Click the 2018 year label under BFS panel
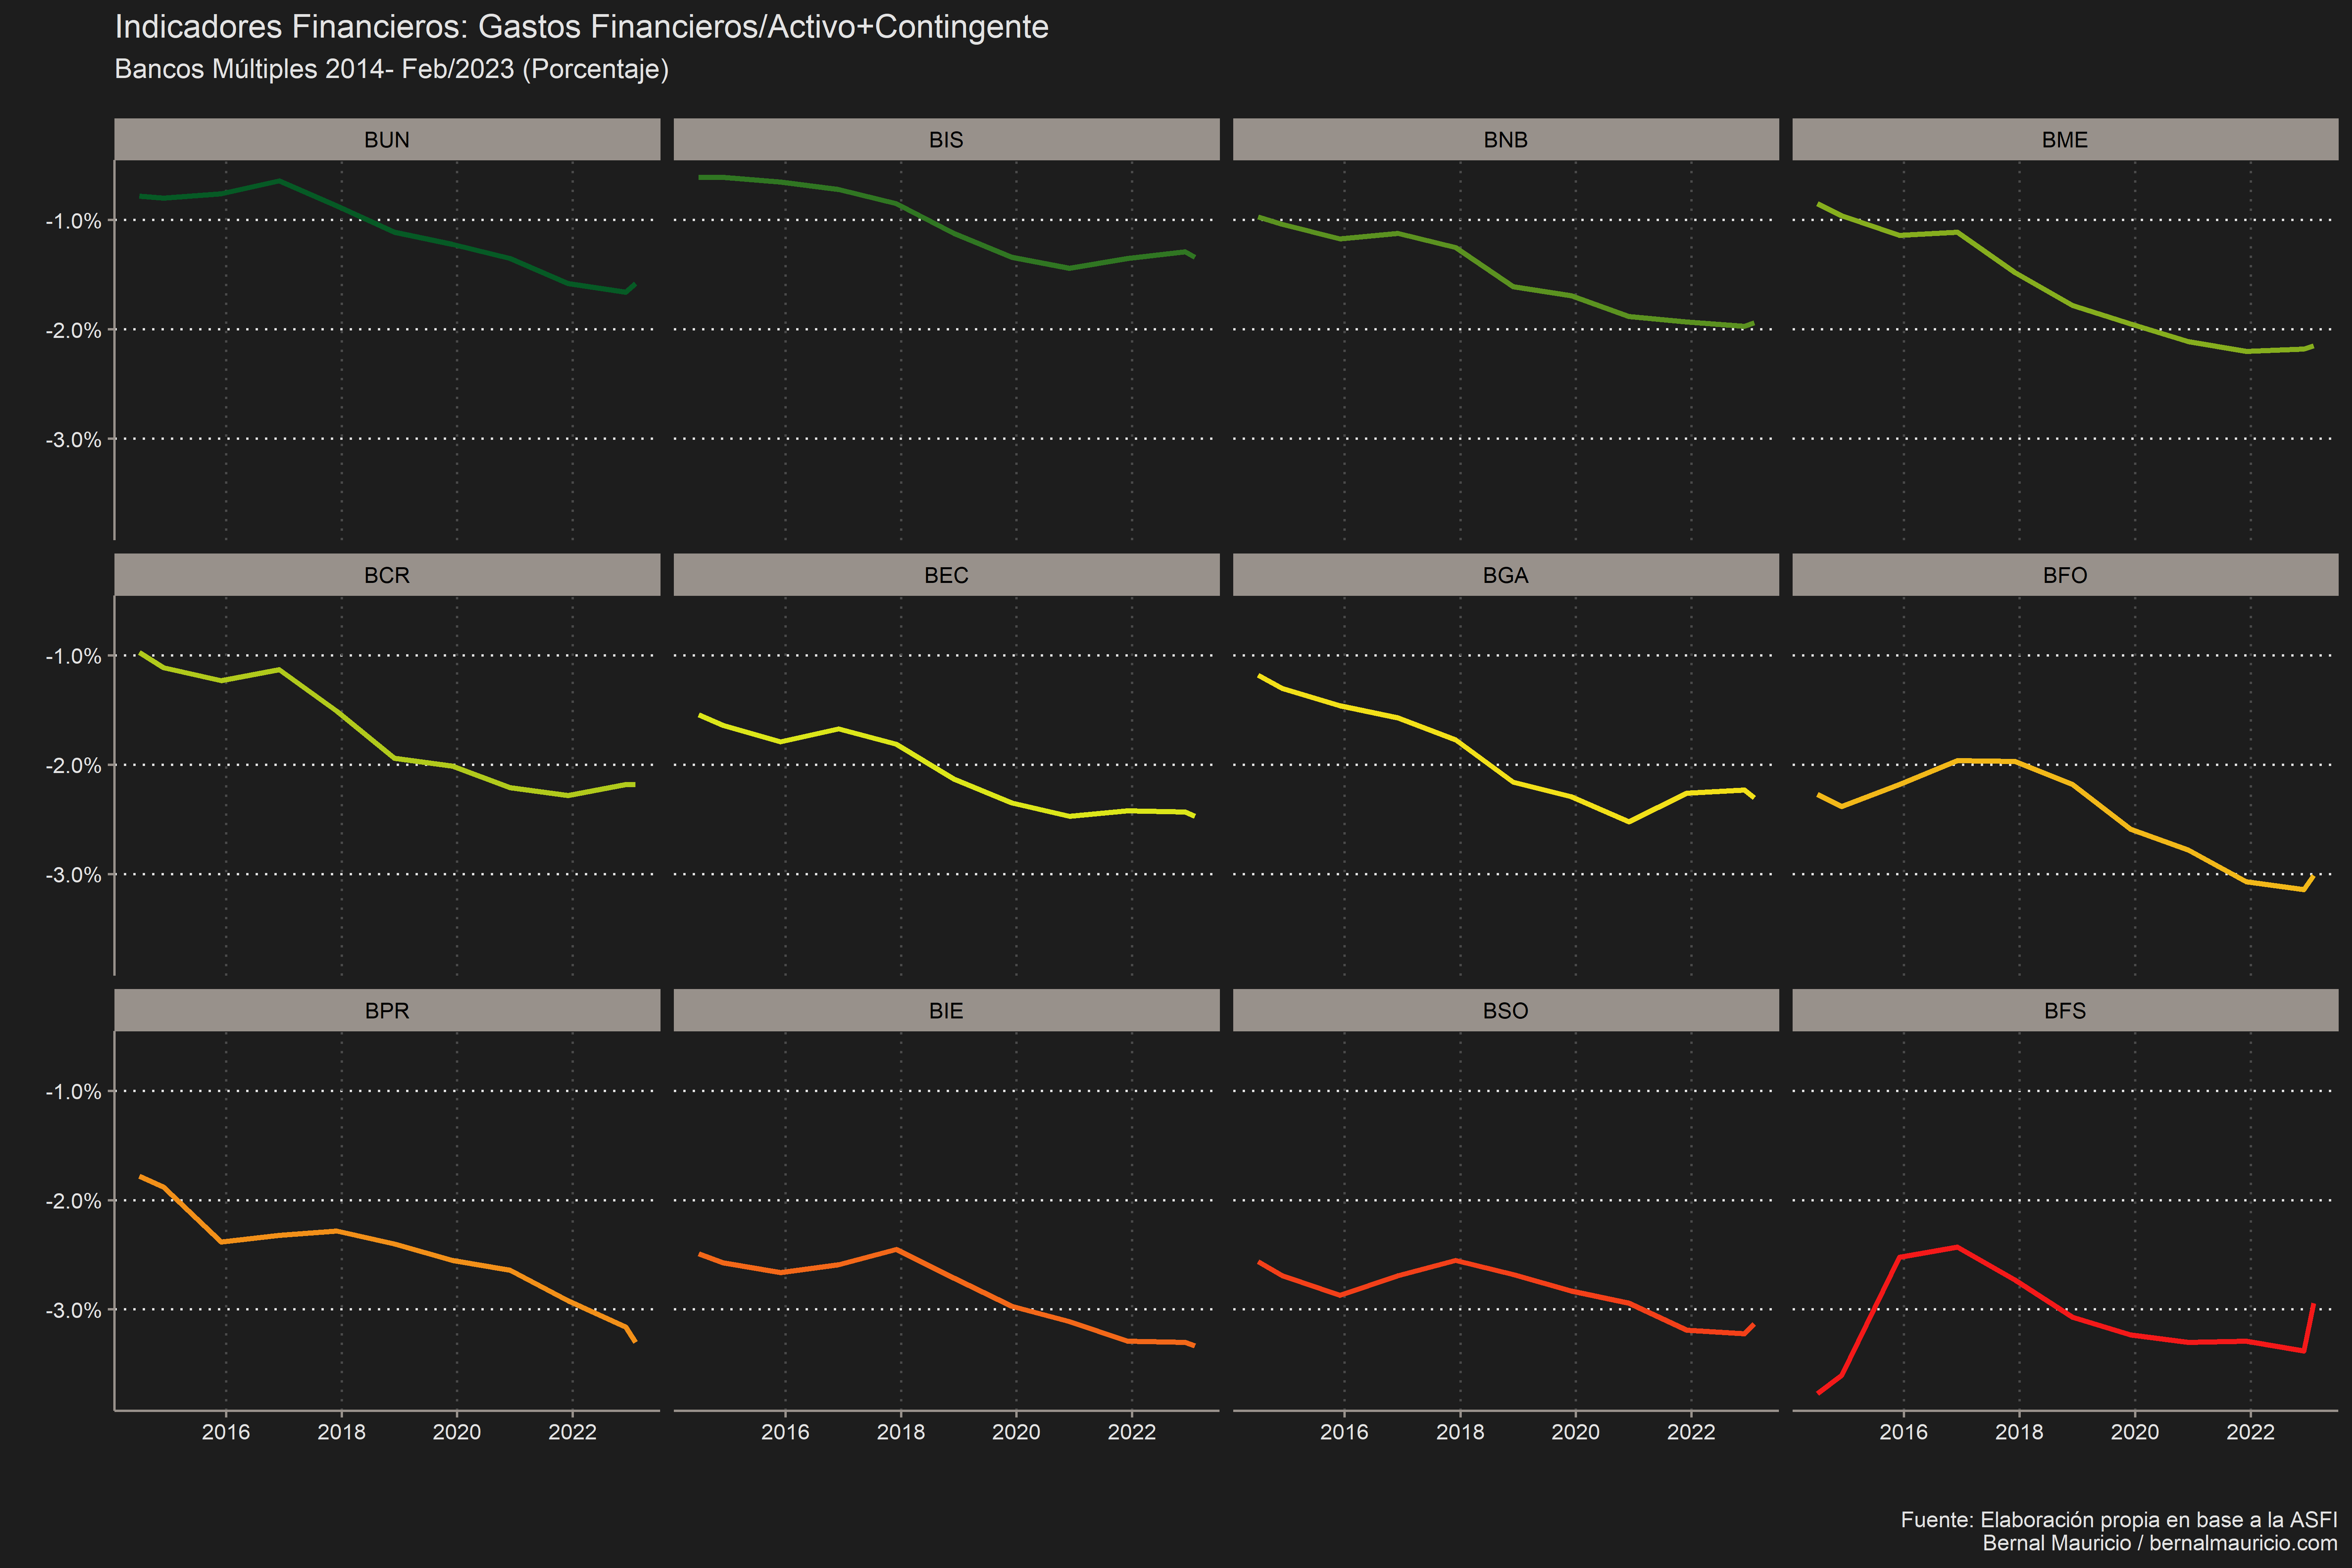 click(2019, 1432)
